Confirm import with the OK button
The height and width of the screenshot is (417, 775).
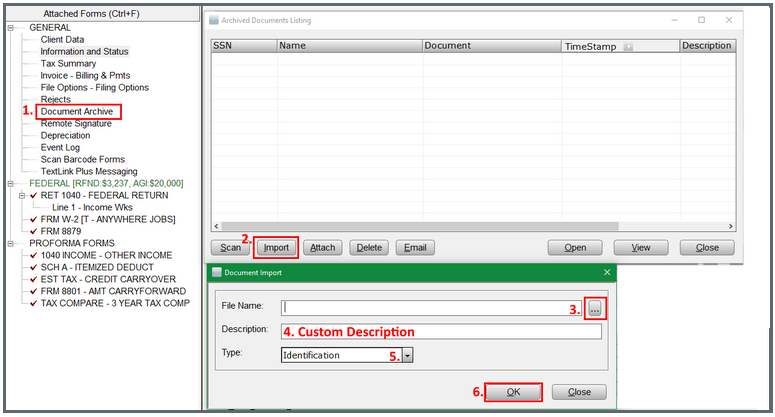coord(513,392)
